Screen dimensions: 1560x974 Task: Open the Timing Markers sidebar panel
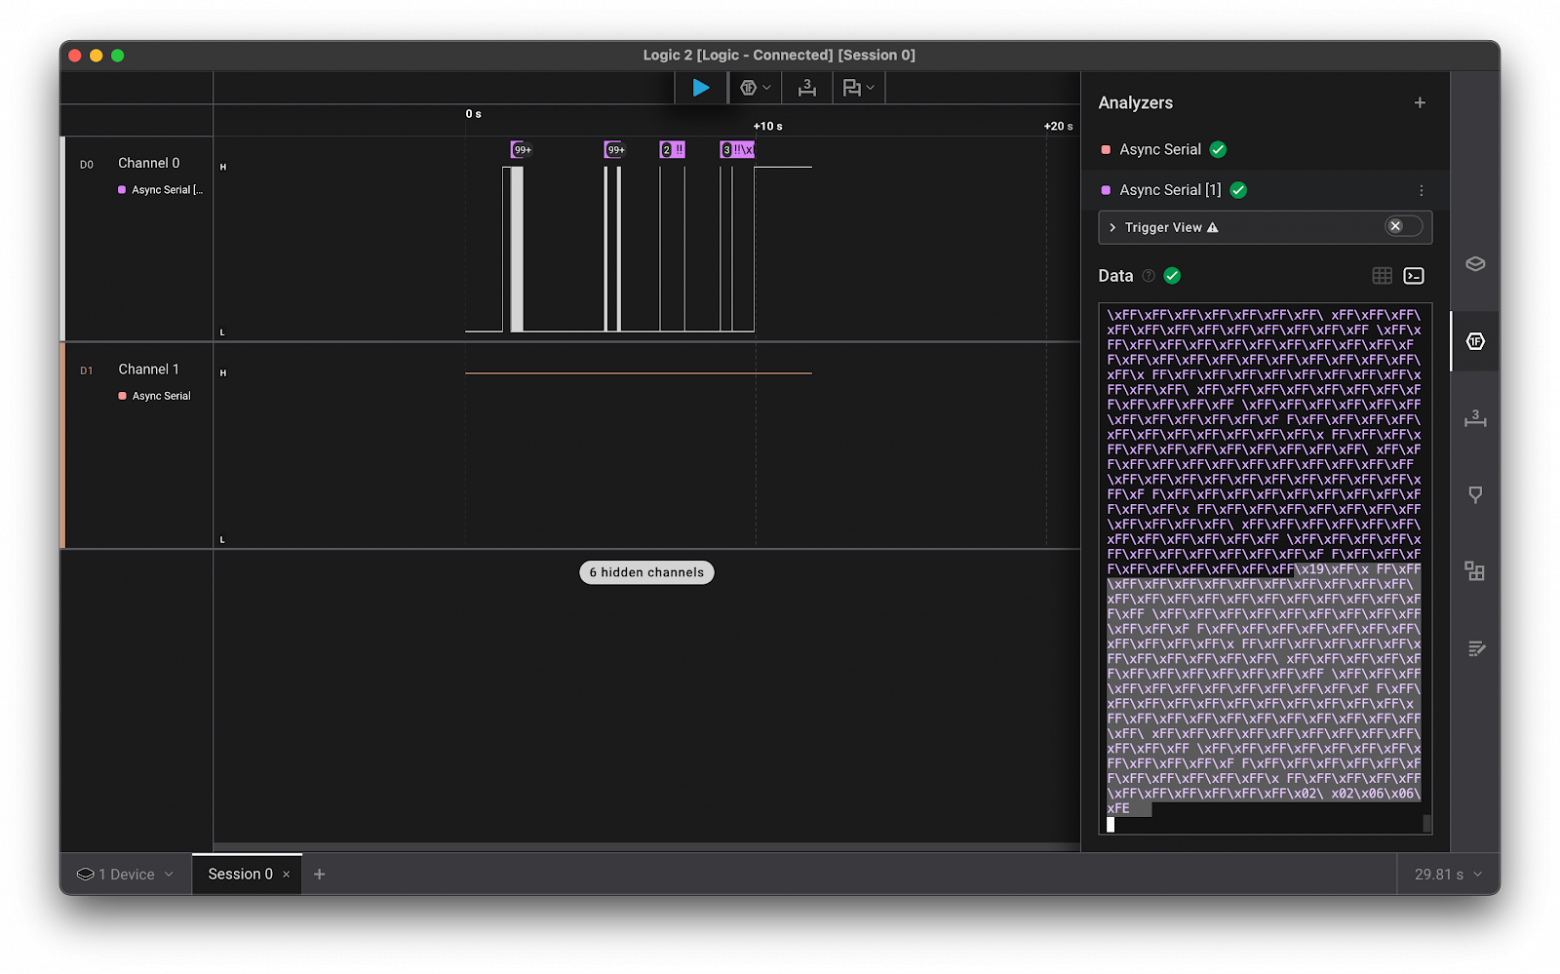(x=1475, y=494)
